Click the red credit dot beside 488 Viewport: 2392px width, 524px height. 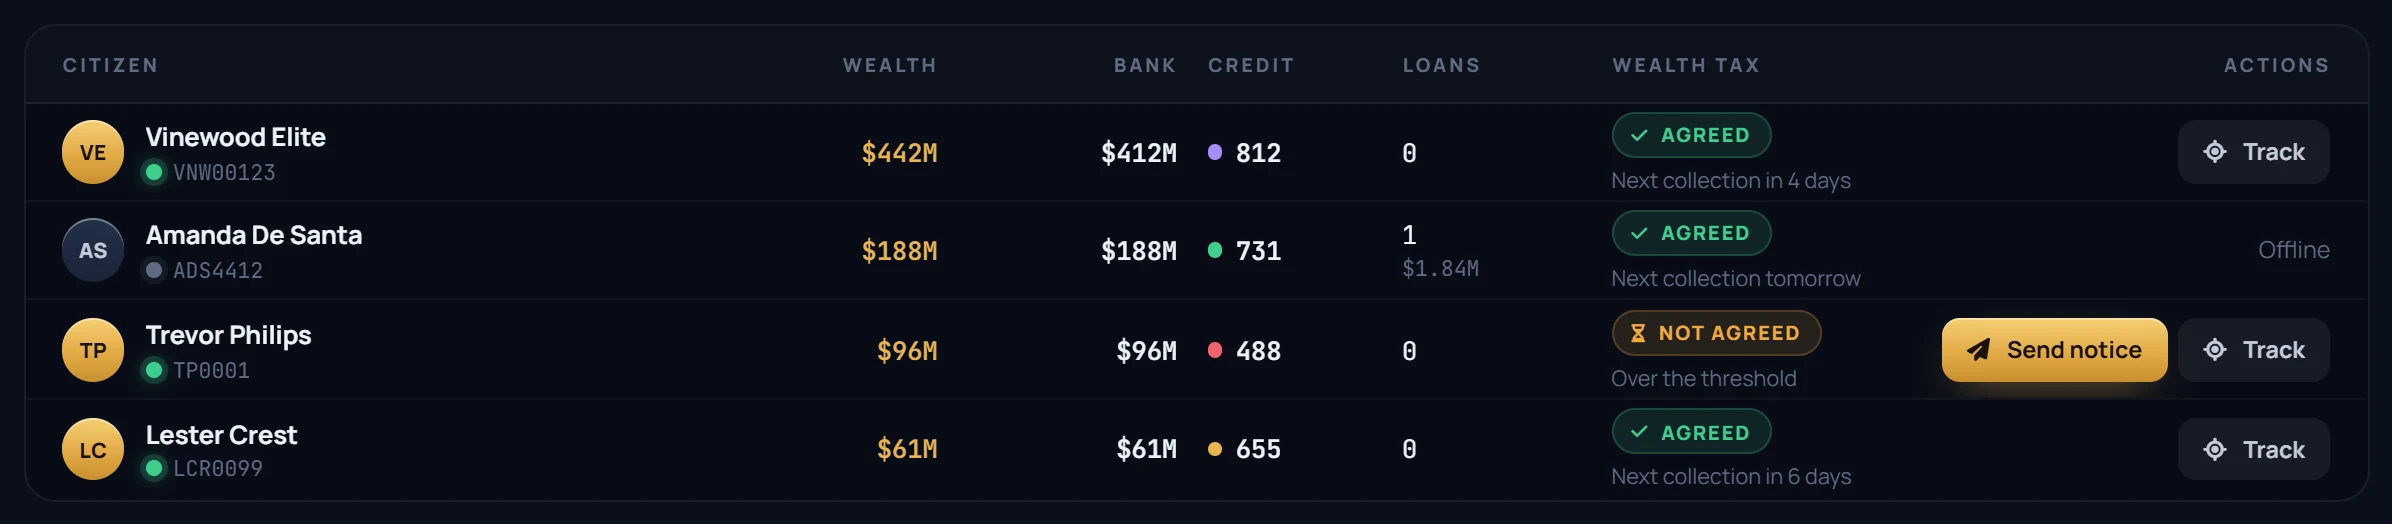(x=1215, y=350)
